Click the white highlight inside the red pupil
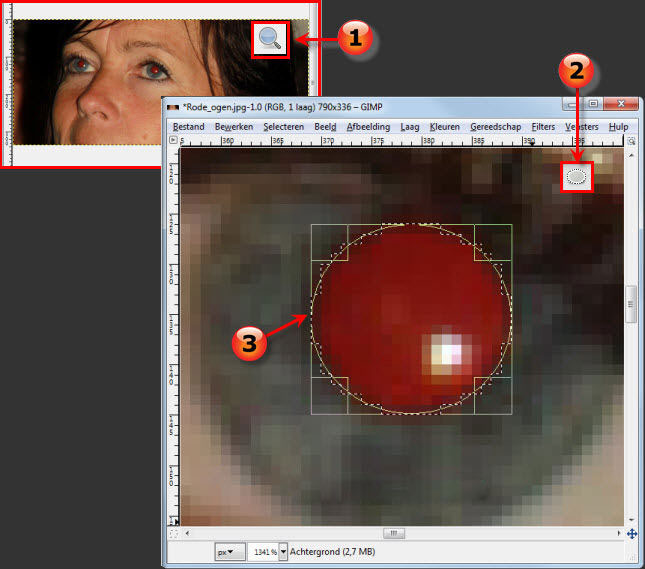 447,351
